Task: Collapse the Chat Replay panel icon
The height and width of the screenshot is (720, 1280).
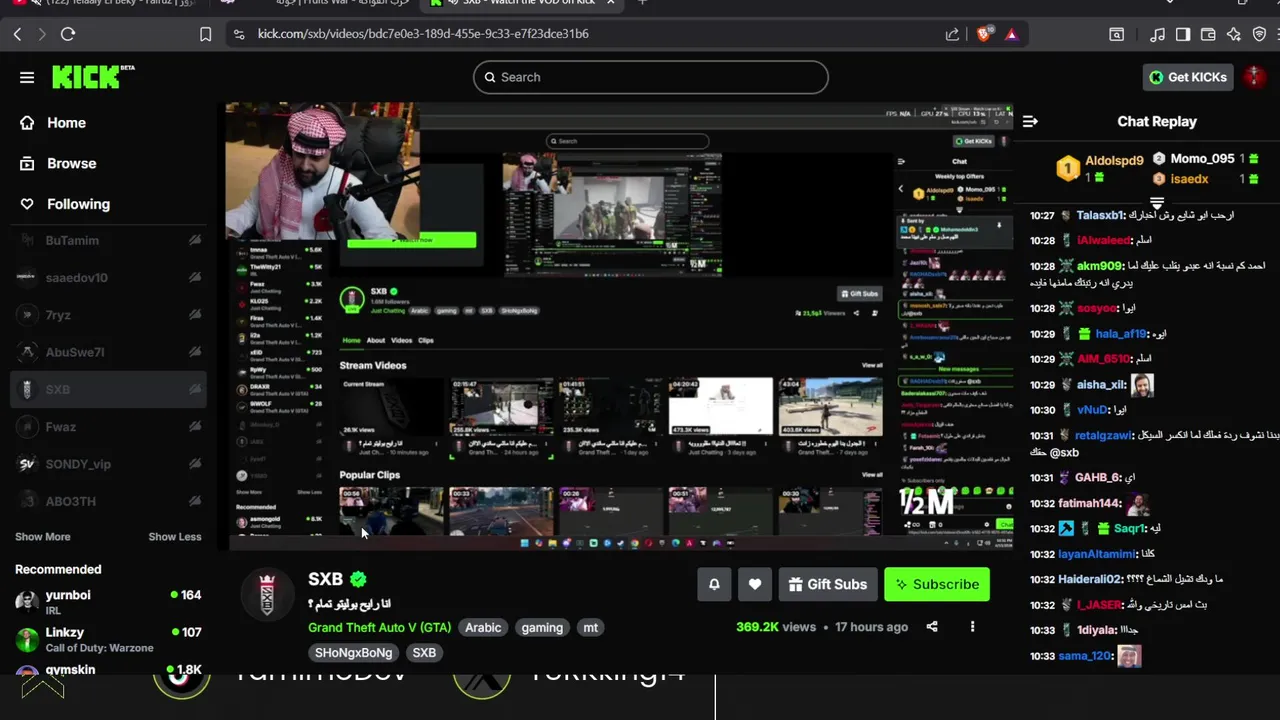Action: (x=1030, y=121)
